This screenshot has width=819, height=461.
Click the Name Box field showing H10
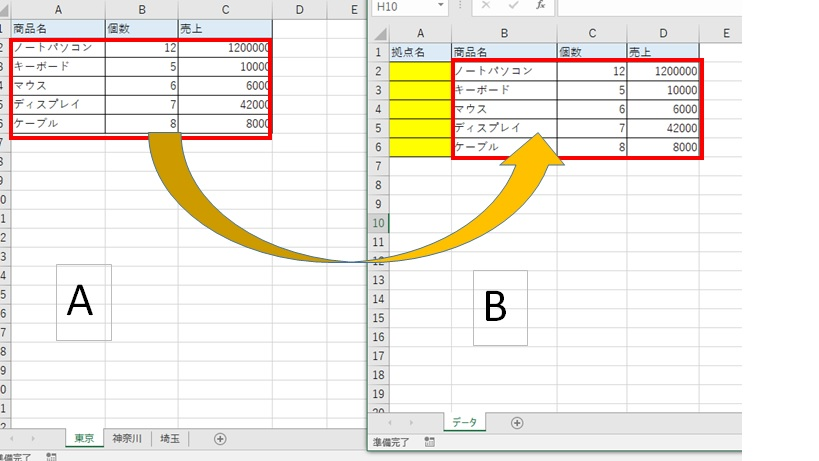pos(400,6)
